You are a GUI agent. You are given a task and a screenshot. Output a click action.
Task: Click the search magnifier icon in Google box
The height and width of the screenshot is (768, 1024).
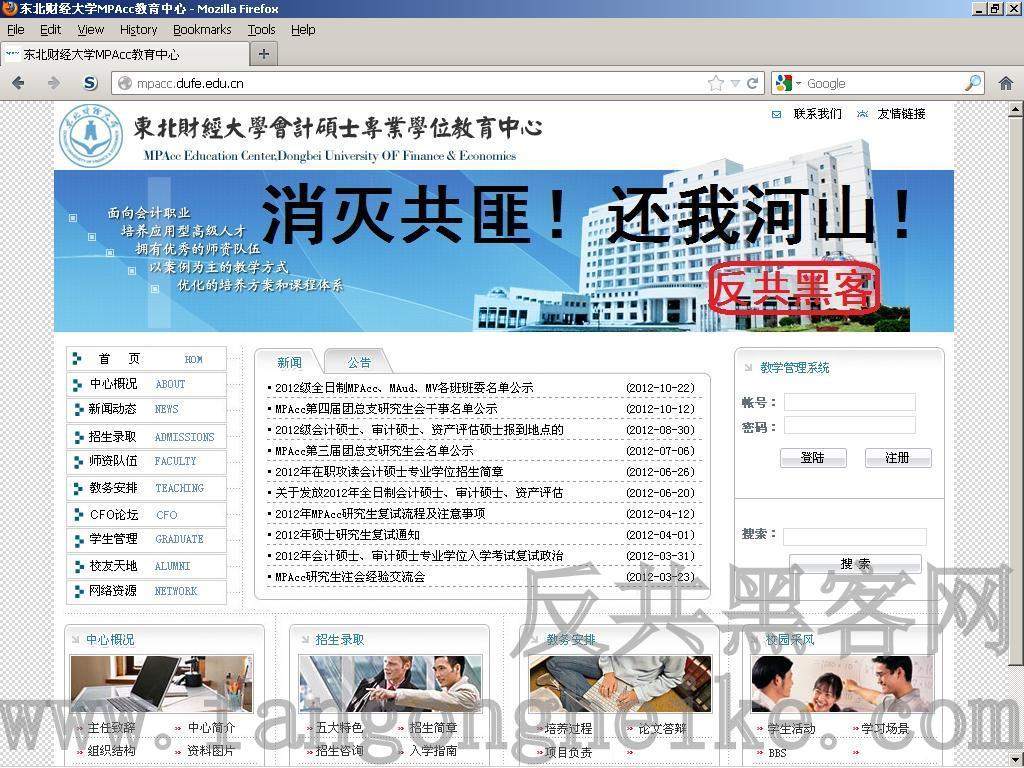point(973,83)
